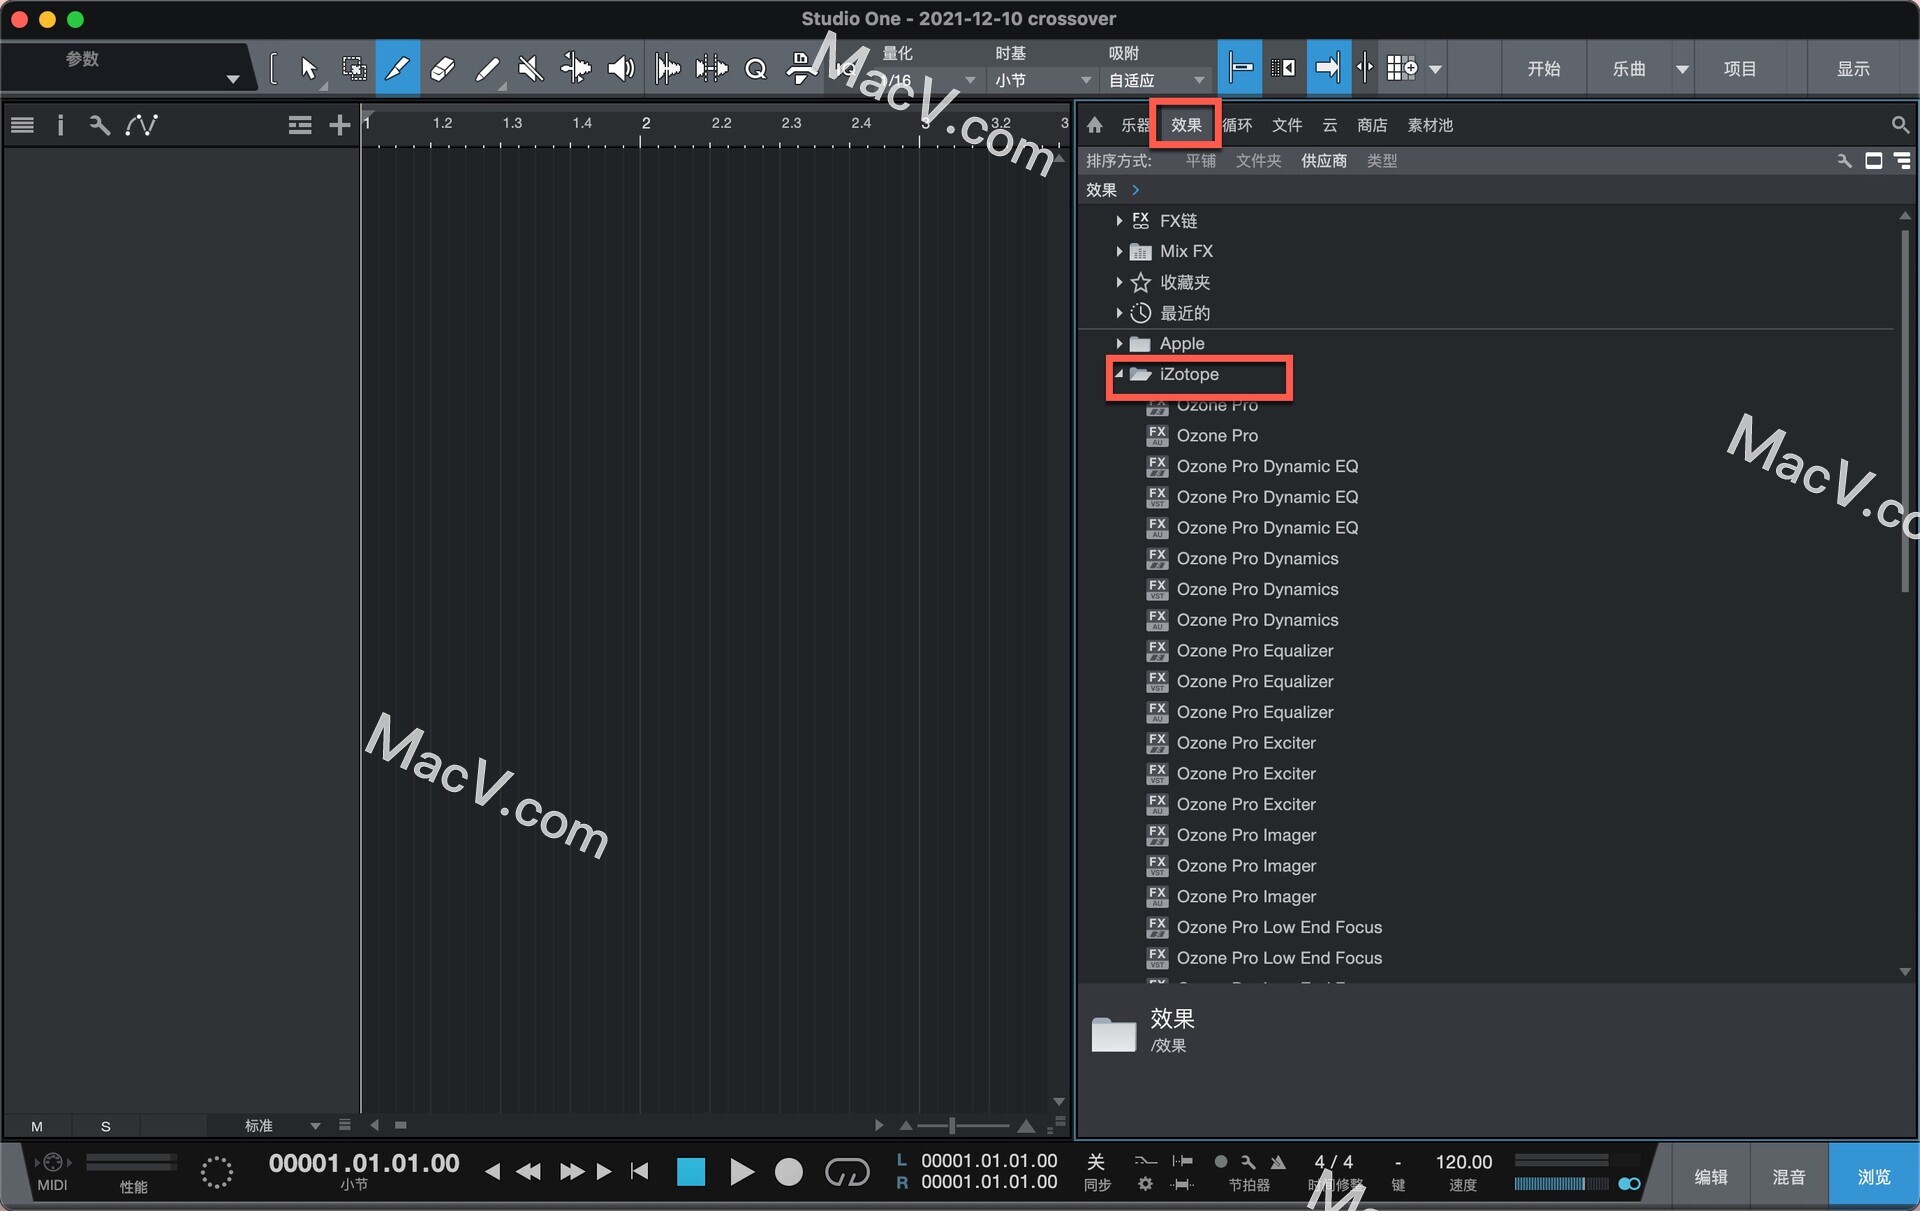
Task: Open track options wrench icon
Action: [99, 125]
